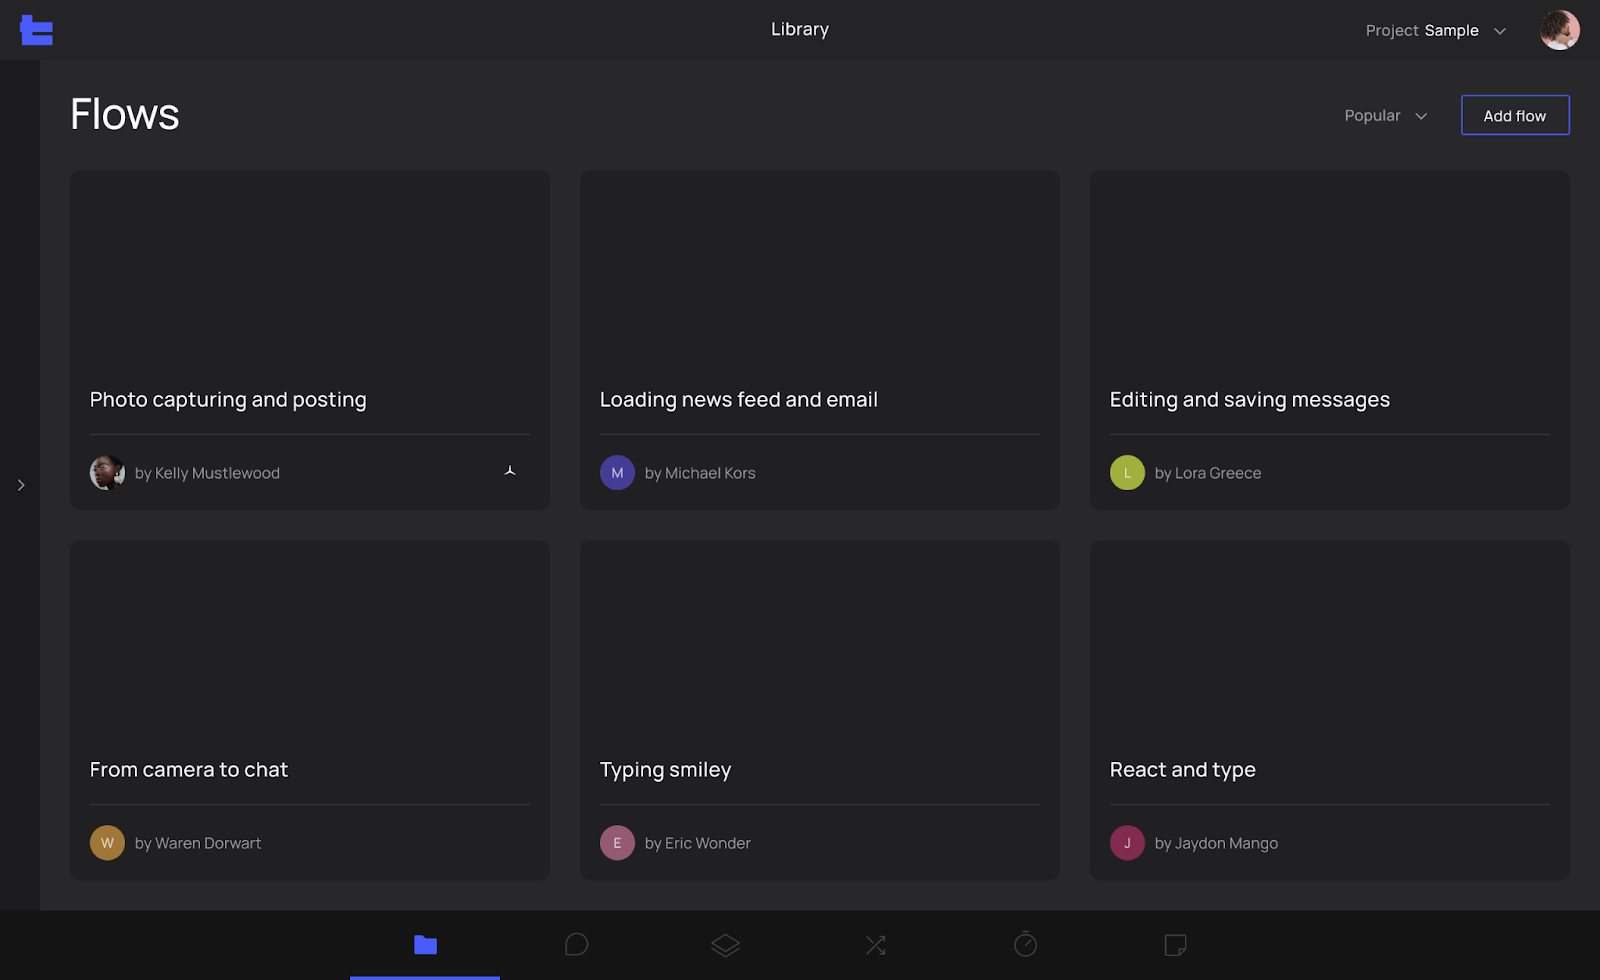Click the M avatar for Michael Kors
The width and height of the screenshot is (1600, 980).
pos(617,473)
